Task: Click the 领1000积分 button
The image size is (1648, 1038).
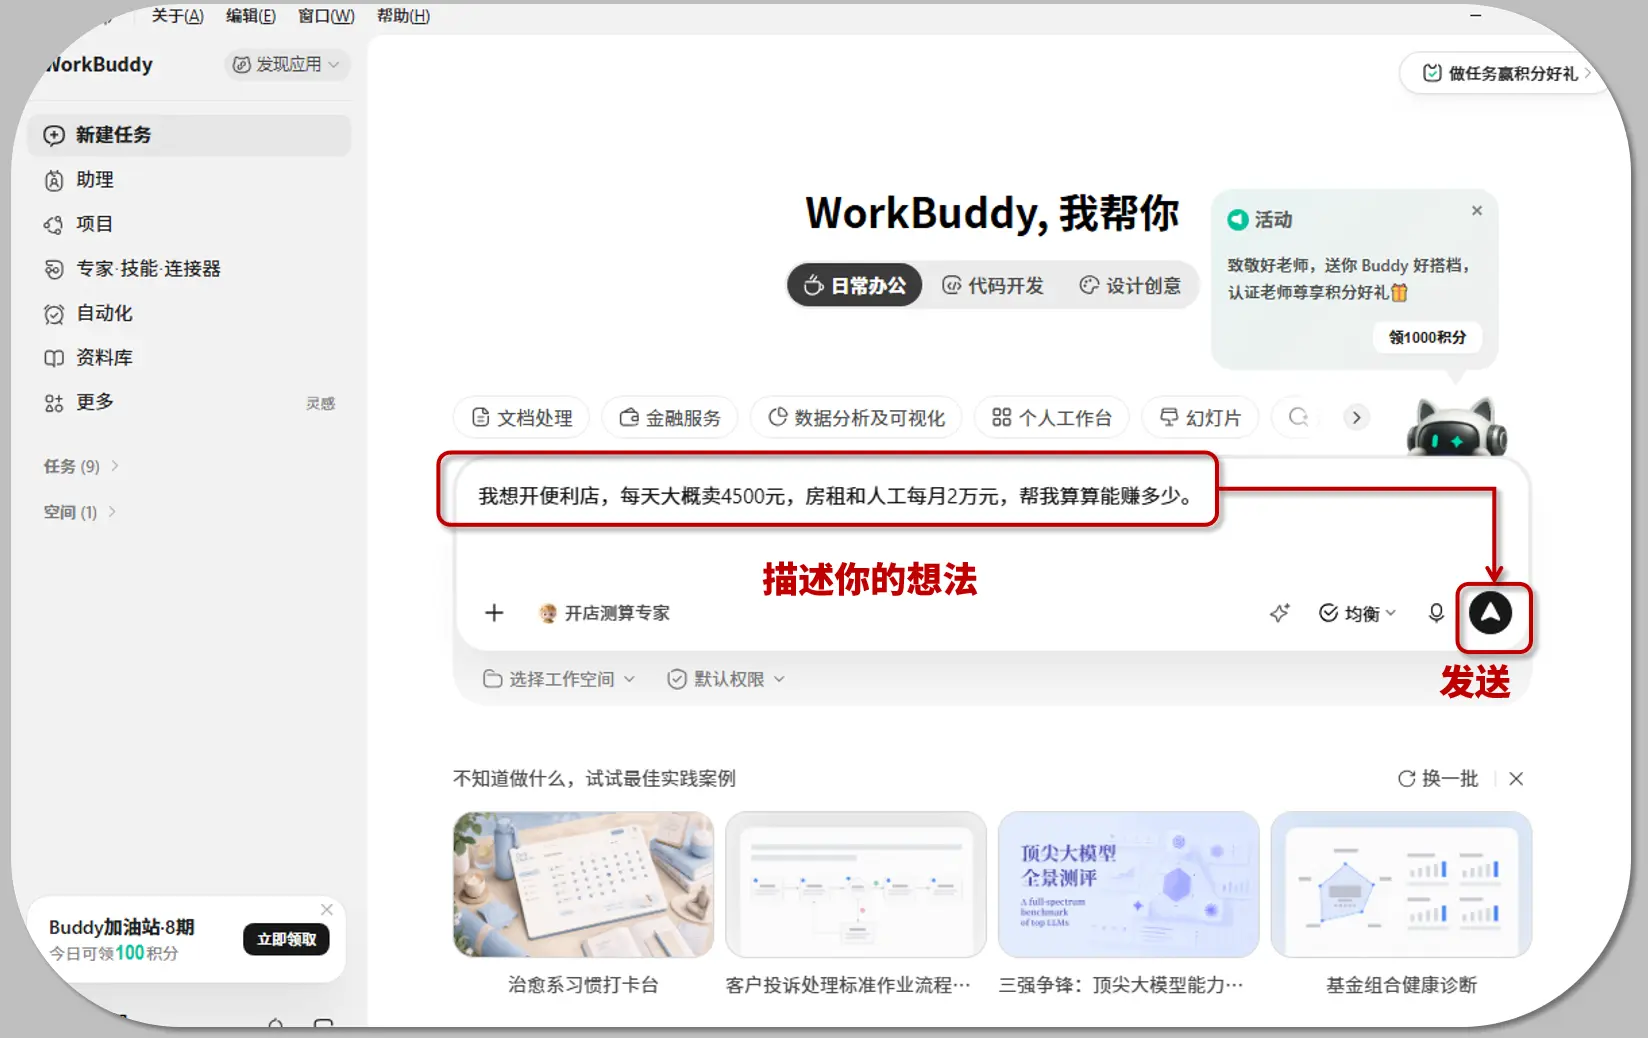Action: tap(1427, 337)
